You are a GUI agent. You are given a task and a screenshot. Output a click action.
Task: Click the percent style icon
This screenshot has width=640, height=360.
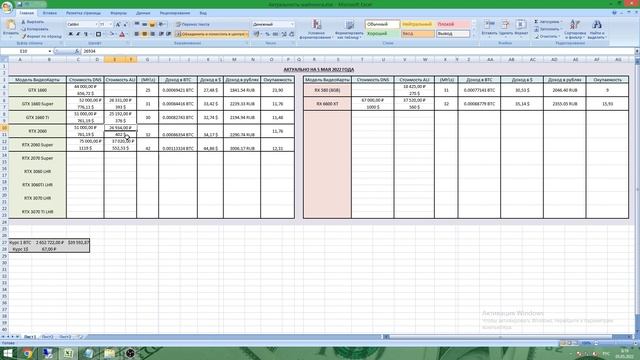click(x=267, y=34)
